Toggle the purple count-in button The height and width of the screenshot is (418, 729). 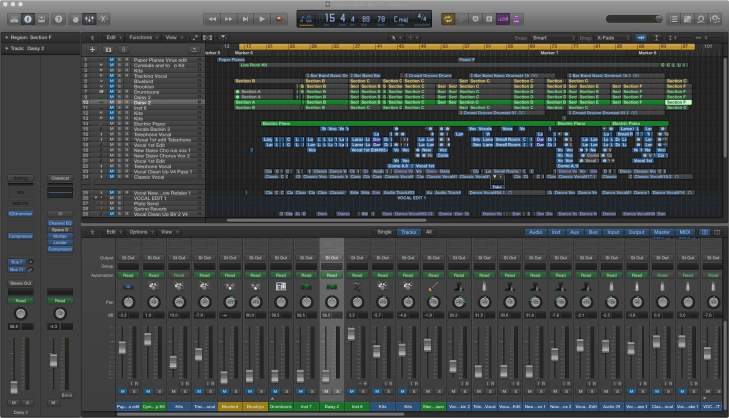(503, 19)
